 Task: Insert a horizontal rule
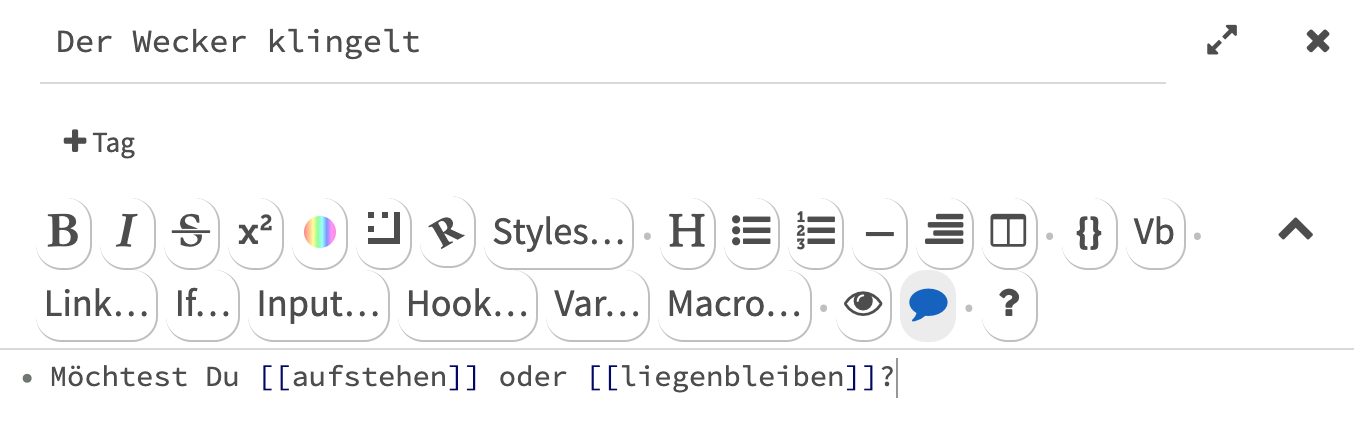879,233
